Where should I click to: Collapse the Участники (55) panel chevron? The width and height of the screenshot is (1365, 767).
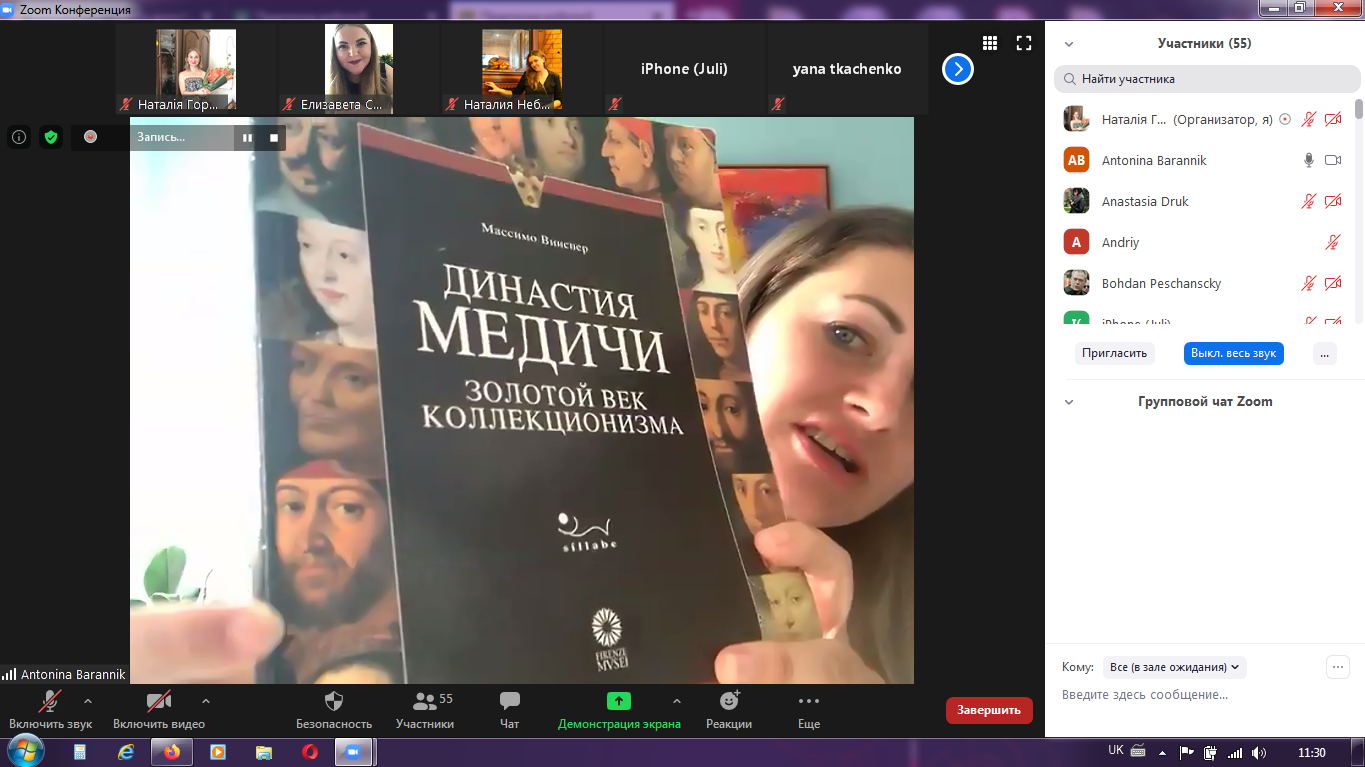point(1069,44)
